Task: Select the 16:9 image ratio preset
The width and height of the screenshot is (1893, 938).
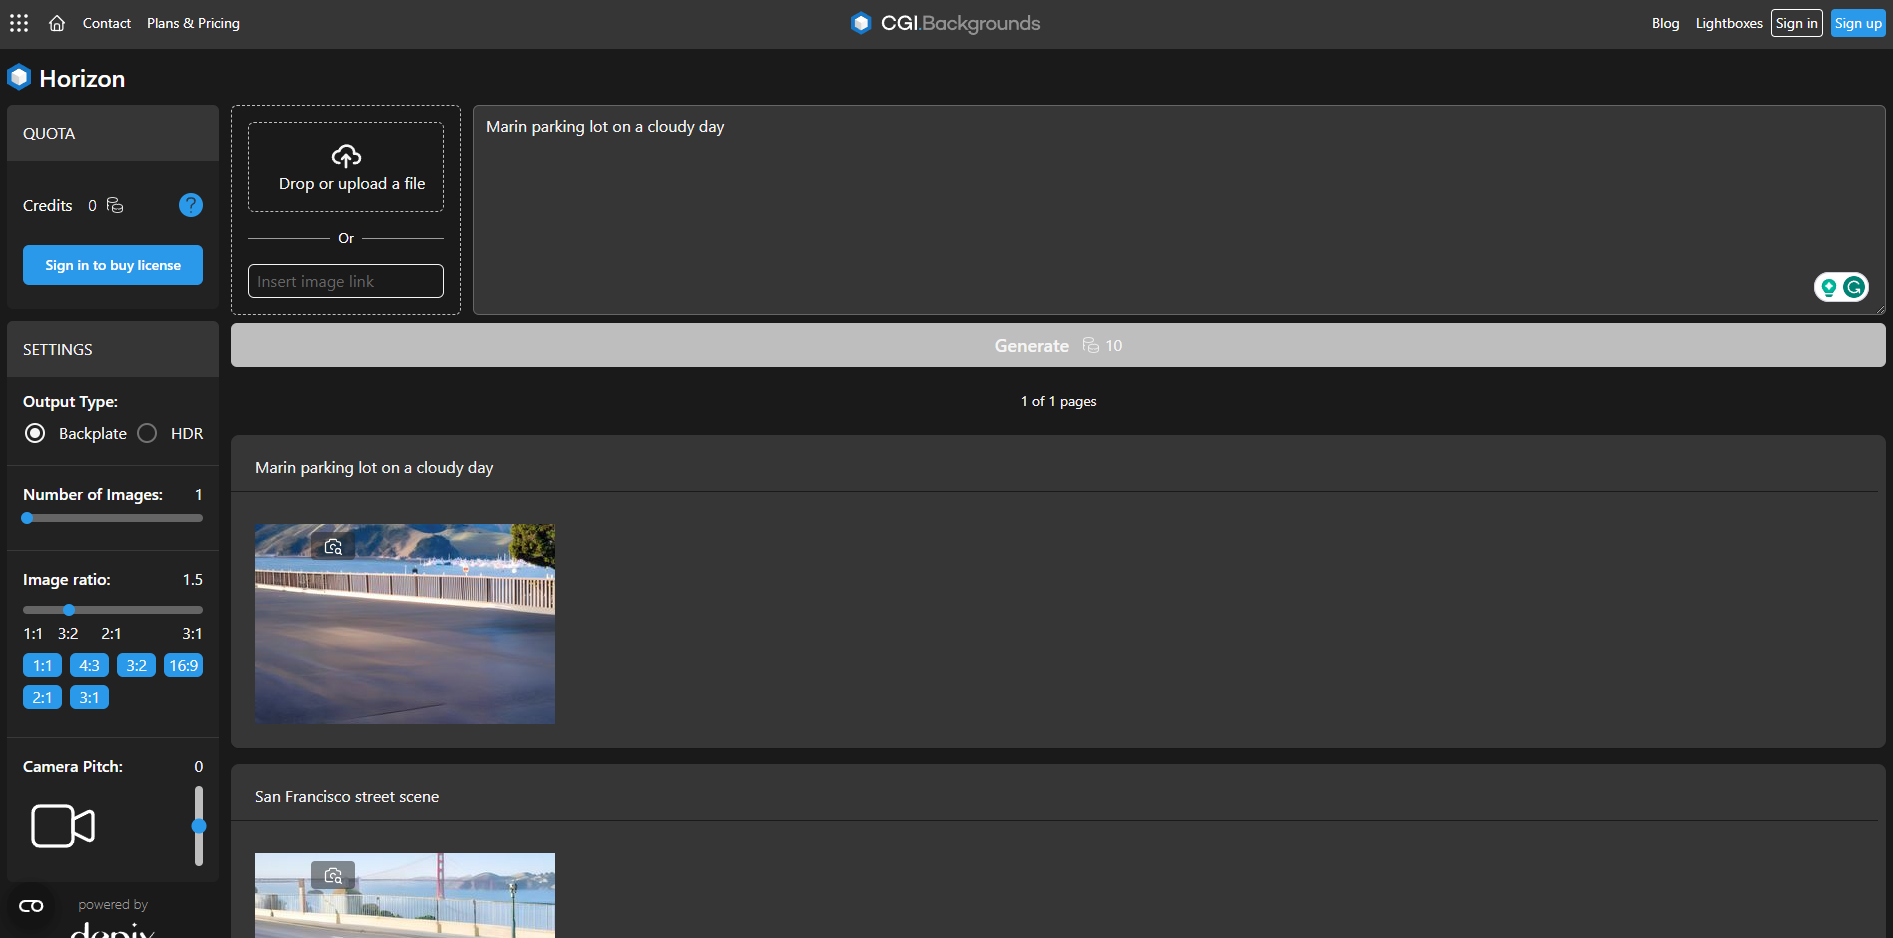Action: click(x=183, y=664)
